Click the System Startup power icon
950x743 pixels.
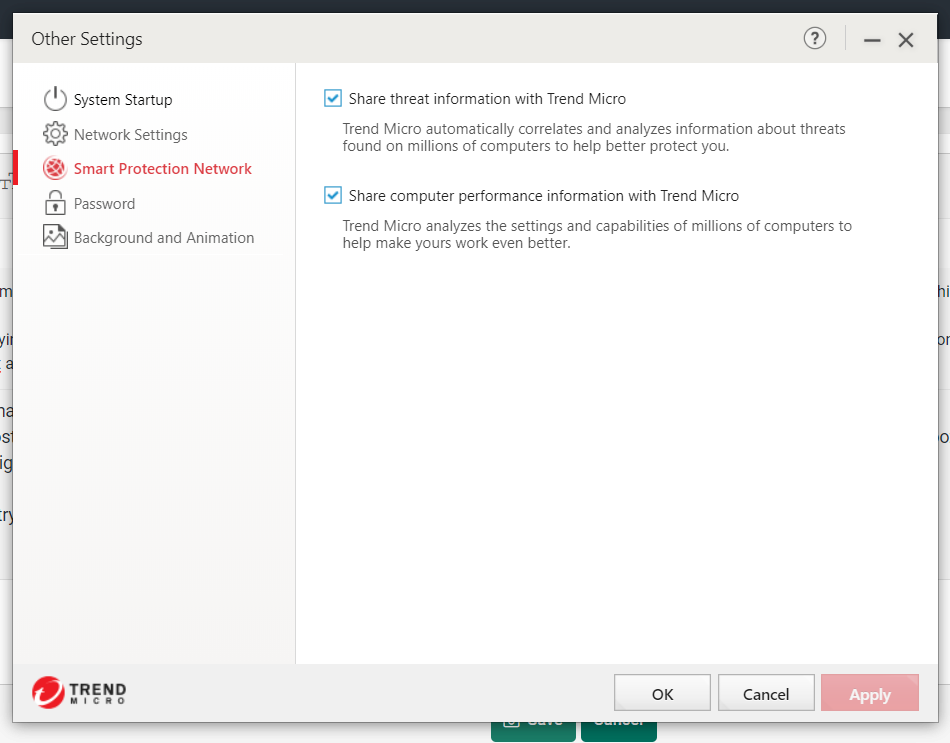[x=55, y=99]
